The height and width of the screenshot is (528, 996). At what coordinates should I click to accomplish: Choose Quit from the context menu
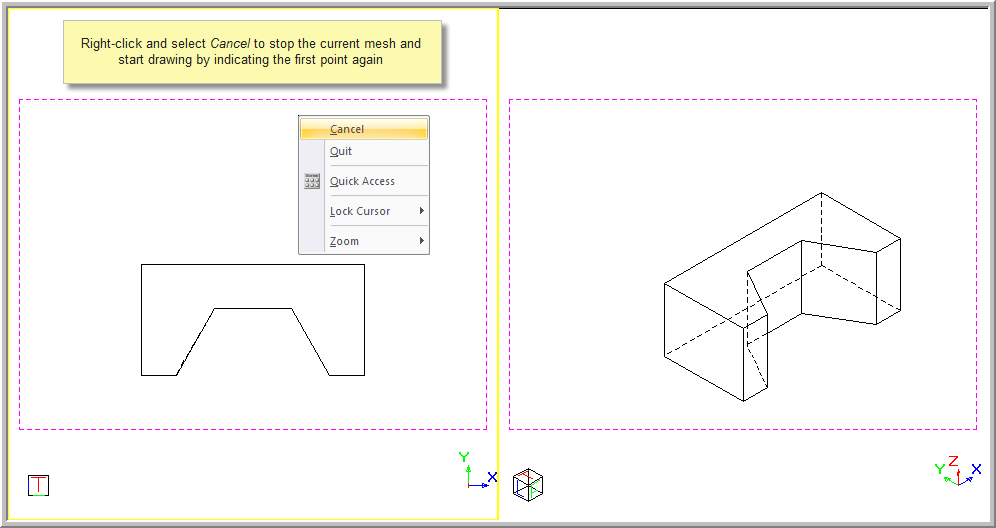(x=341, y=151)
